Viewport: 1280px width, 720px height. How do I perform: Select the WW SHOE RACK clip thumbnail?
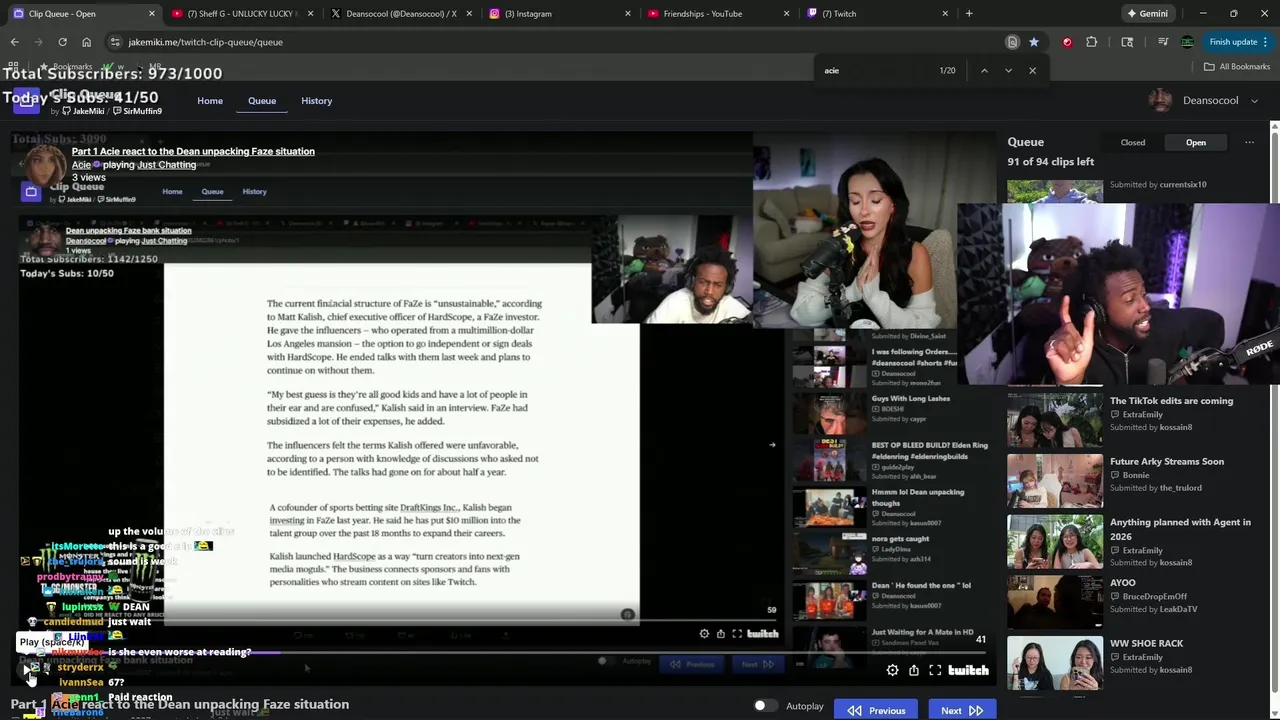click(1055, 662)
